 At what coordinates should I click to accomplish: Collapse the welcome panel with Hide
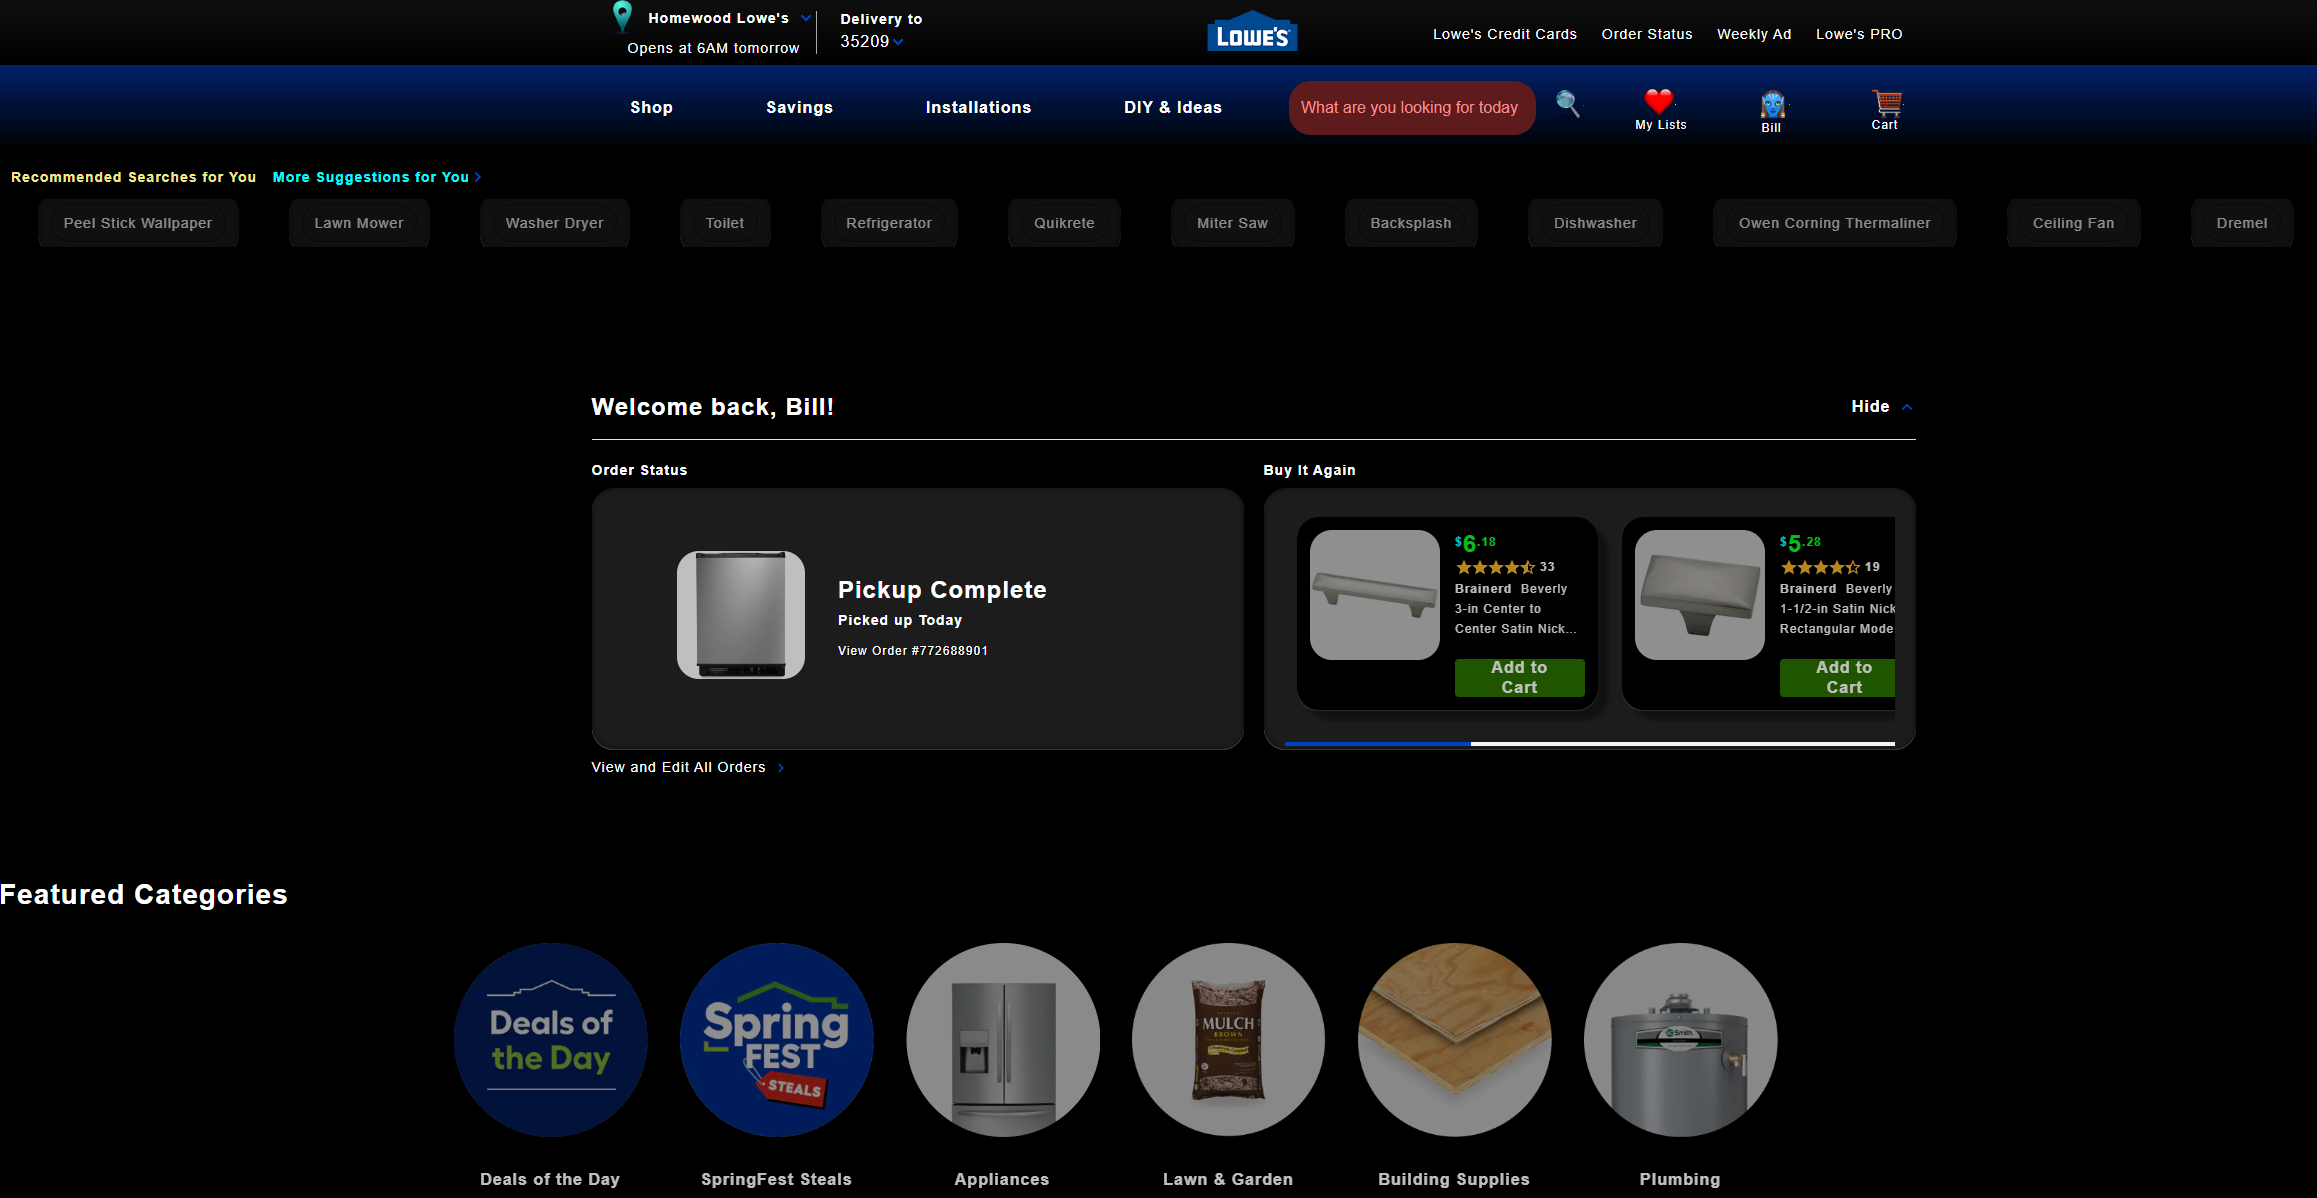[x=1881, y=407]
